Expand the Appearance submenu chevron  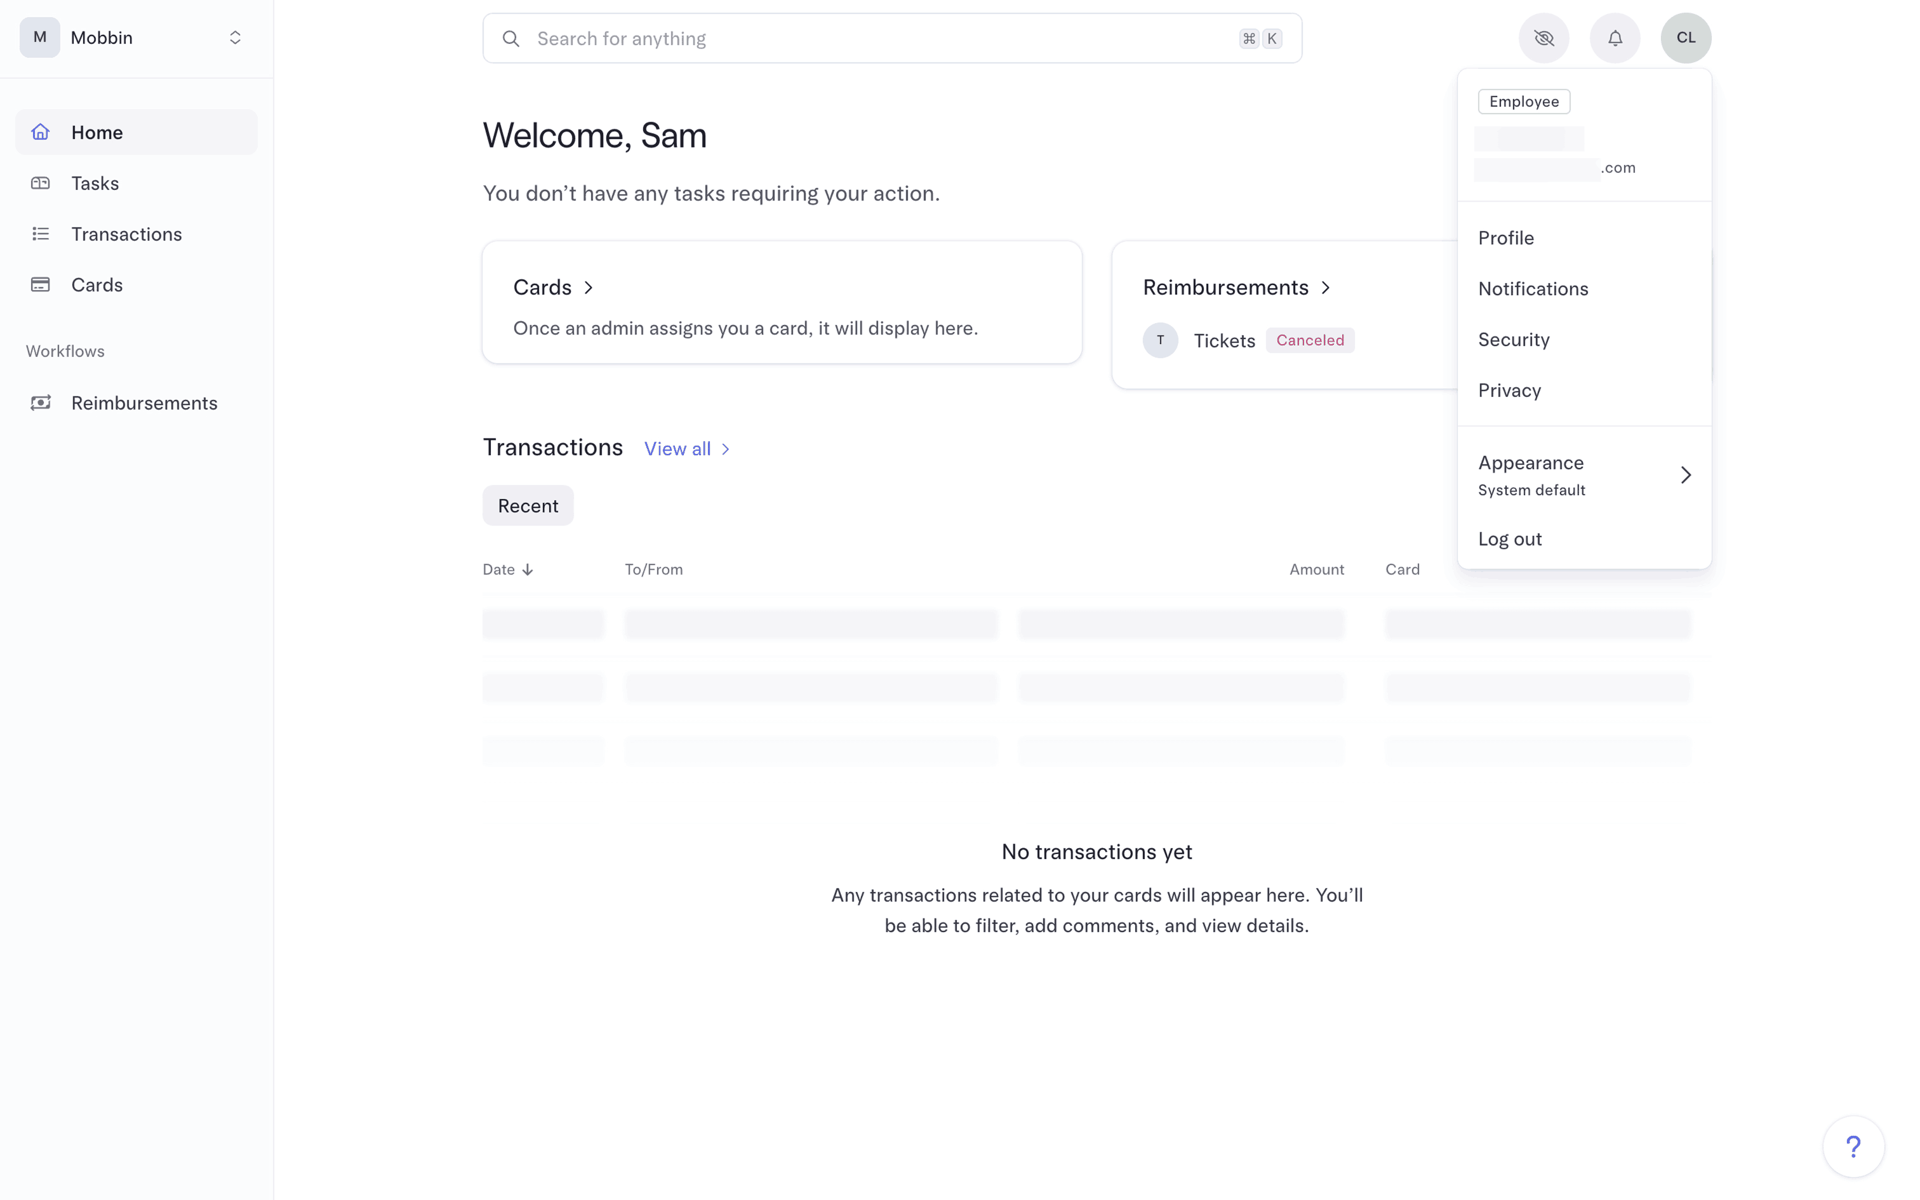(x=1686, y=475)
